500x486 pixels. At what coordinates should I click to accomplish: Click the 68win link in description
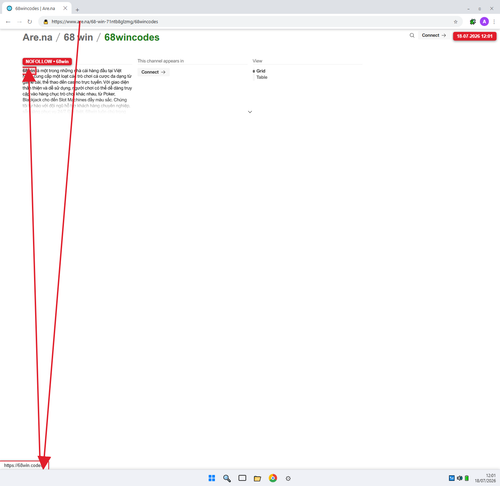(29, 71)
